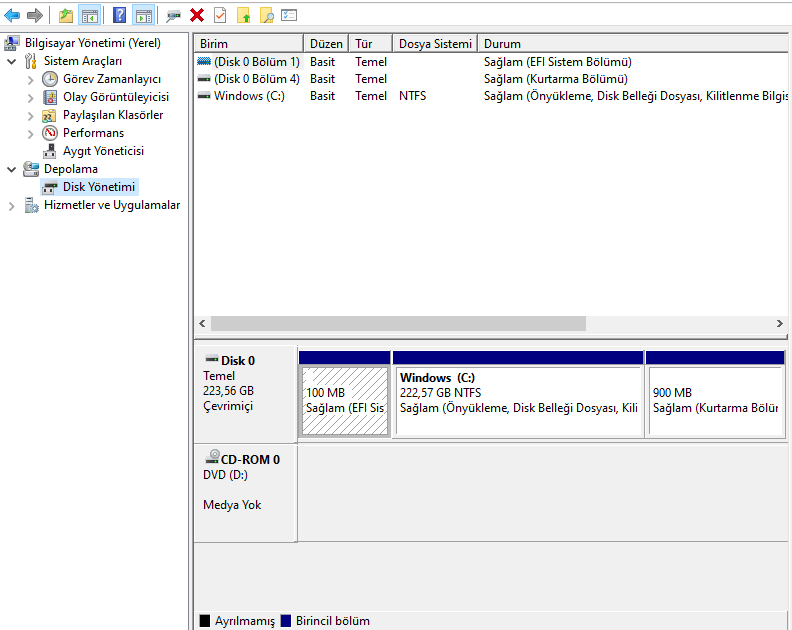Click the horizontal scrollbar thumb
The image size is (792, 630).
(x=398, y=323)
